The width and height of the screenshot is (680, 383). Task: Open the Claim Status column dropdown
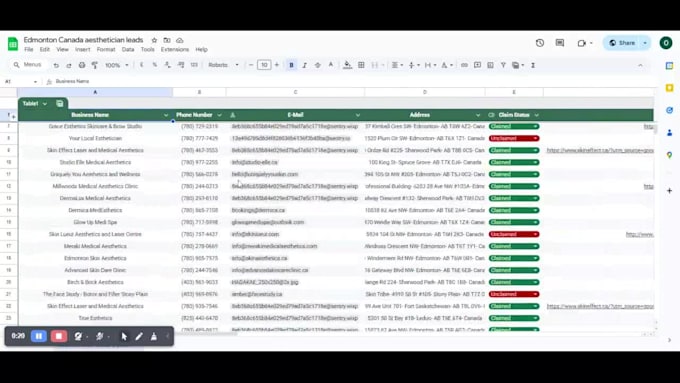536,115
